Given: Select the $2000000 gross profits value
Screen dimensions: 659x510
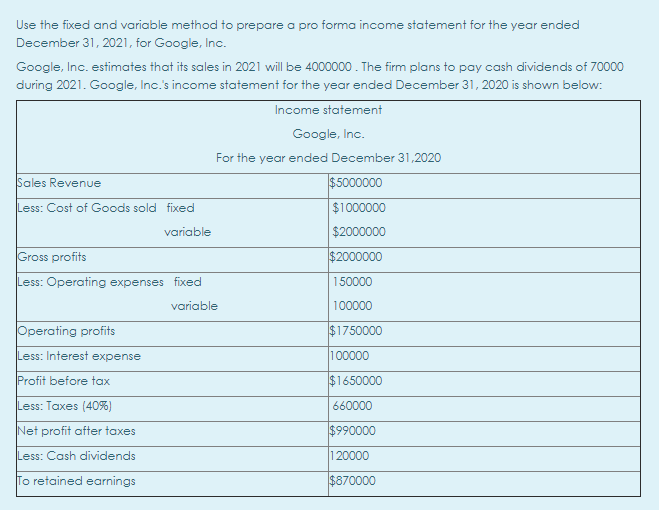Looking at the screenshot, I should [356, 257].
